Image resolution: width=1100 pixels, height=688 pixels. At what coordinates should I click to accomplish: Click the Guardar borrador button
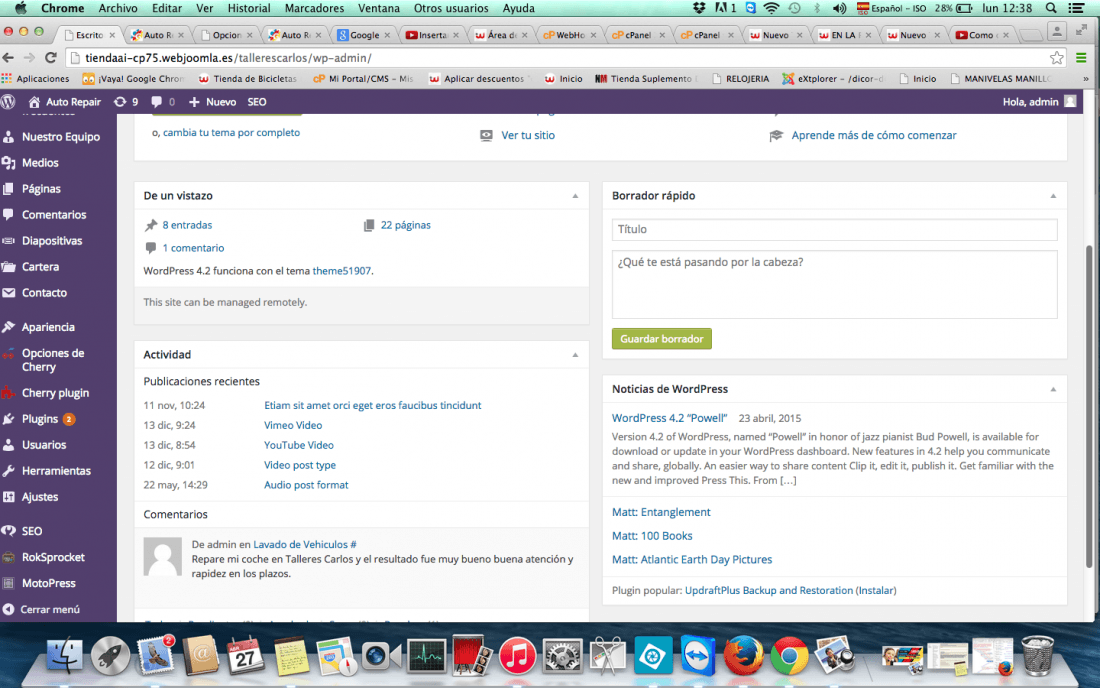(662, 339)
